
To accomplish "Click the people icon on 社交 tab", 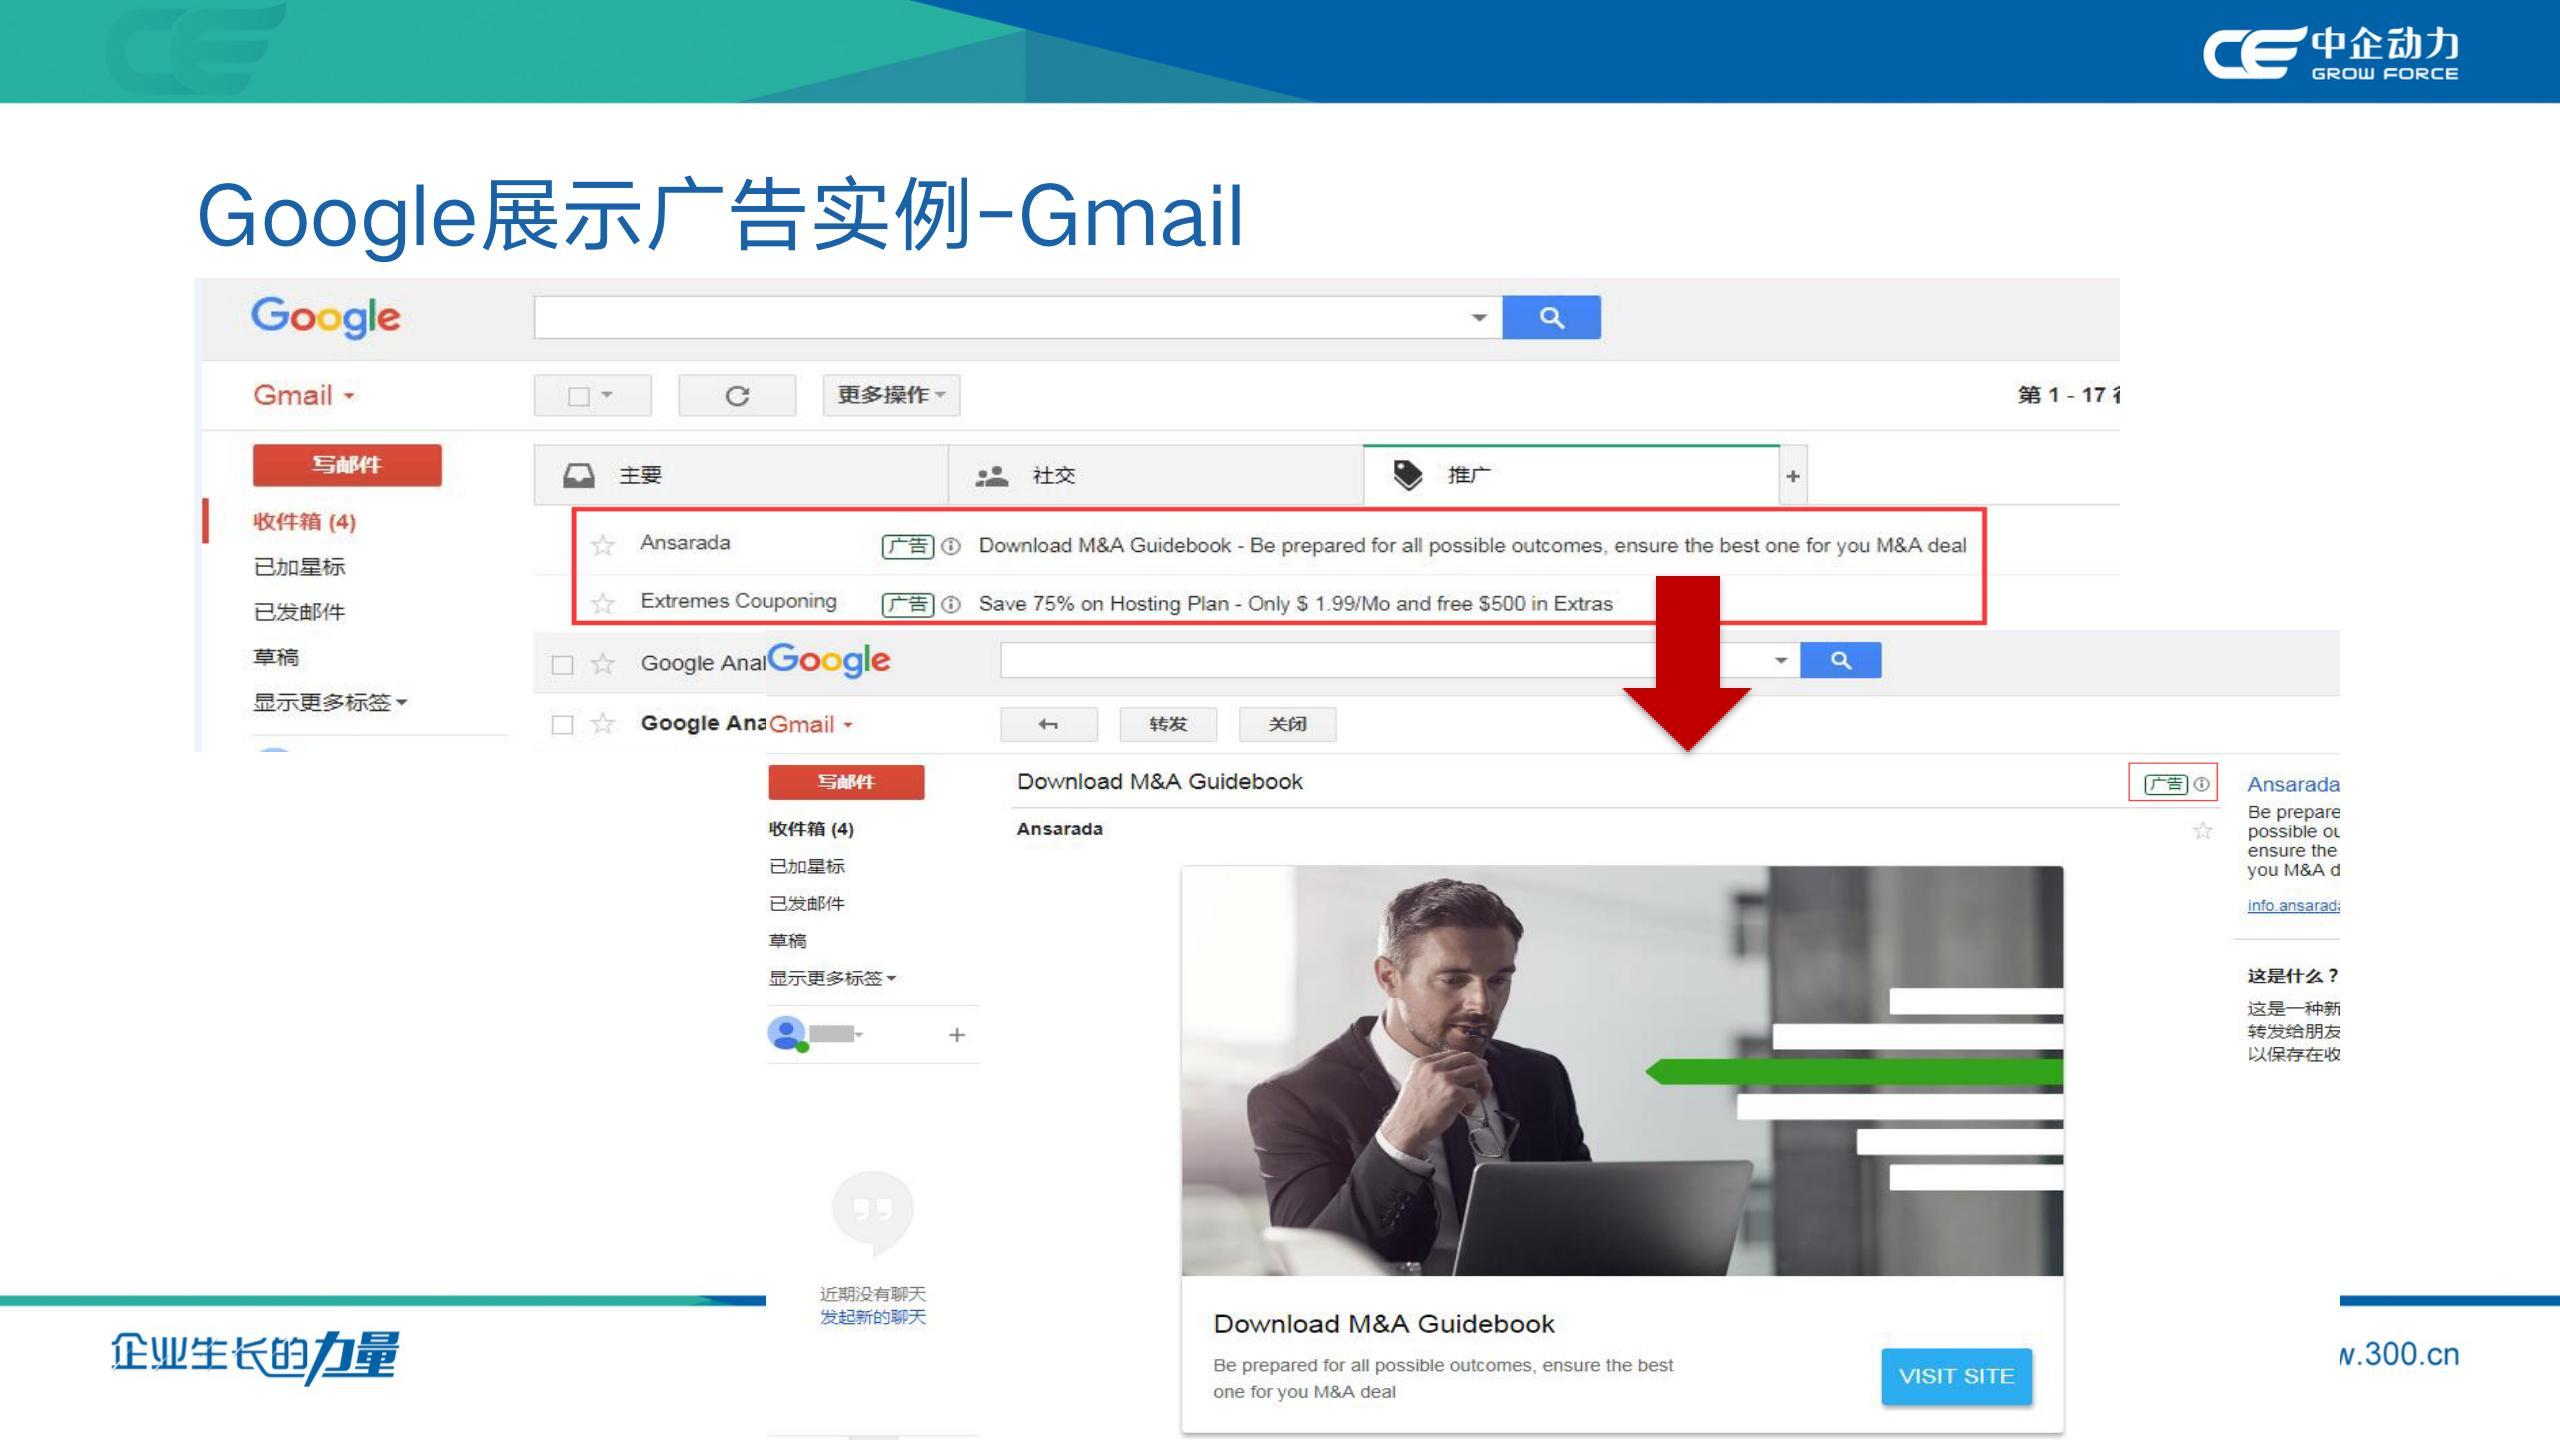I will 991,476.
